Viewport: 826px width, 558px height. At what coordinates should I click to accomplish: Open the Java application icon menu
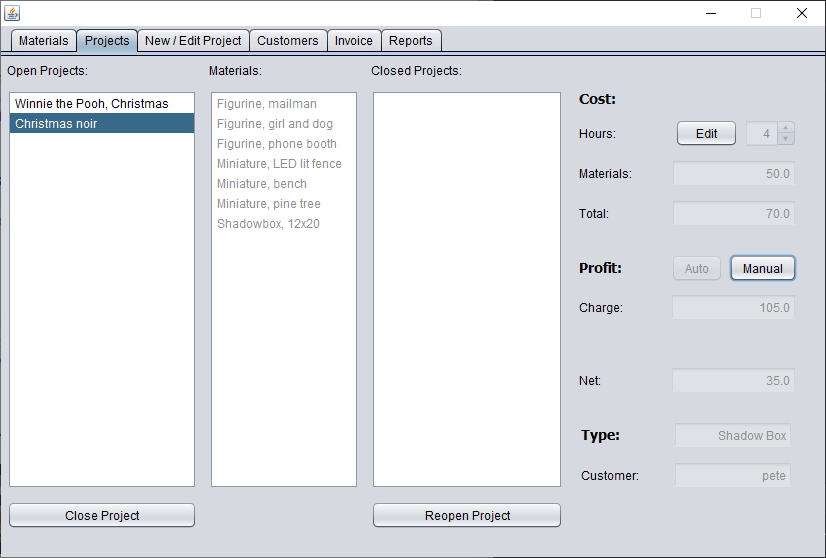[x=12, y=13]
